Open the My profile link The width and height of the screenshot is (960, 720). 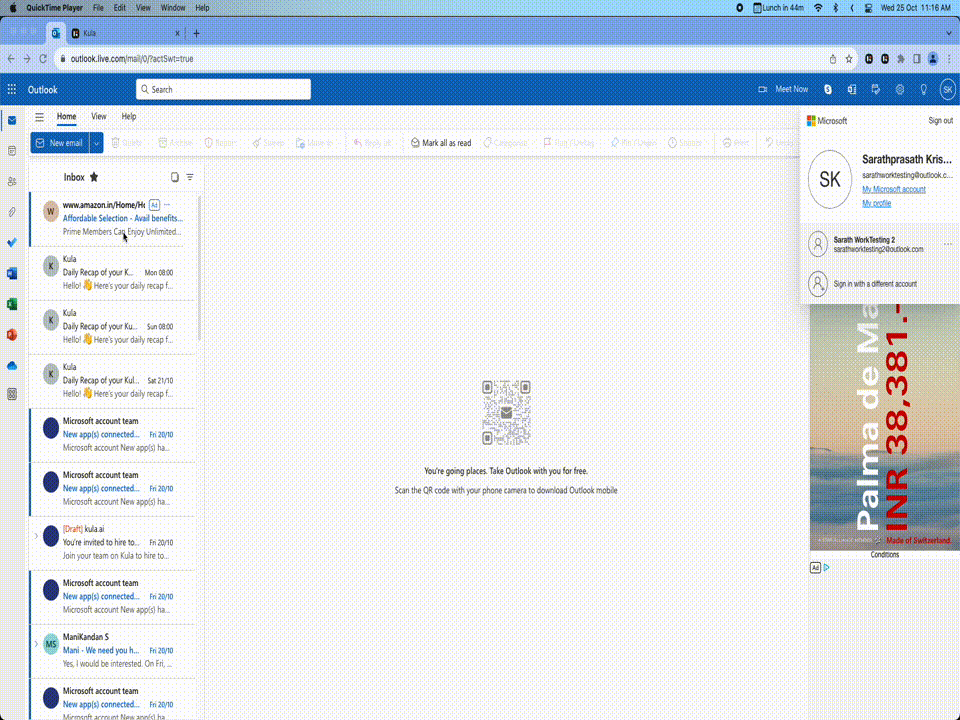pos(876,203)
